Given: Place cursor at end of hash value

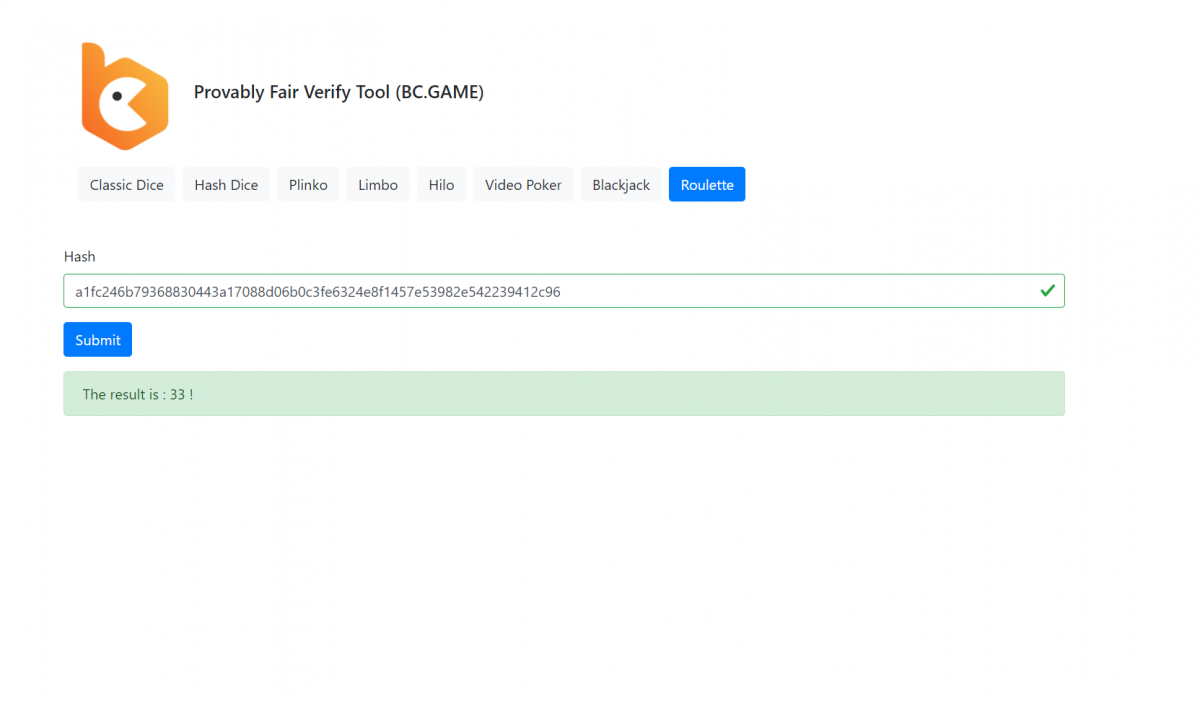Looking at the screenshot, I should click(x=561, y=291).
